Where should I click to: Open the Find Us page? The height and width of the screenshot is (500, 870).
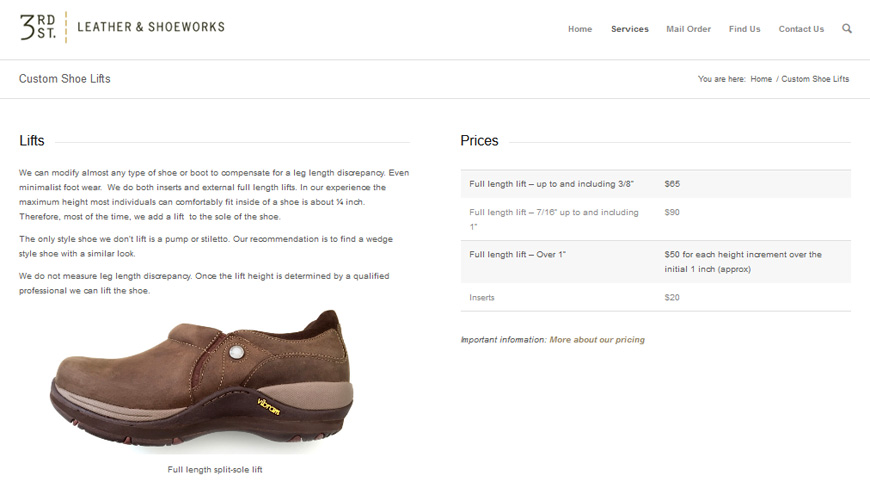click(x=745, y=29)
